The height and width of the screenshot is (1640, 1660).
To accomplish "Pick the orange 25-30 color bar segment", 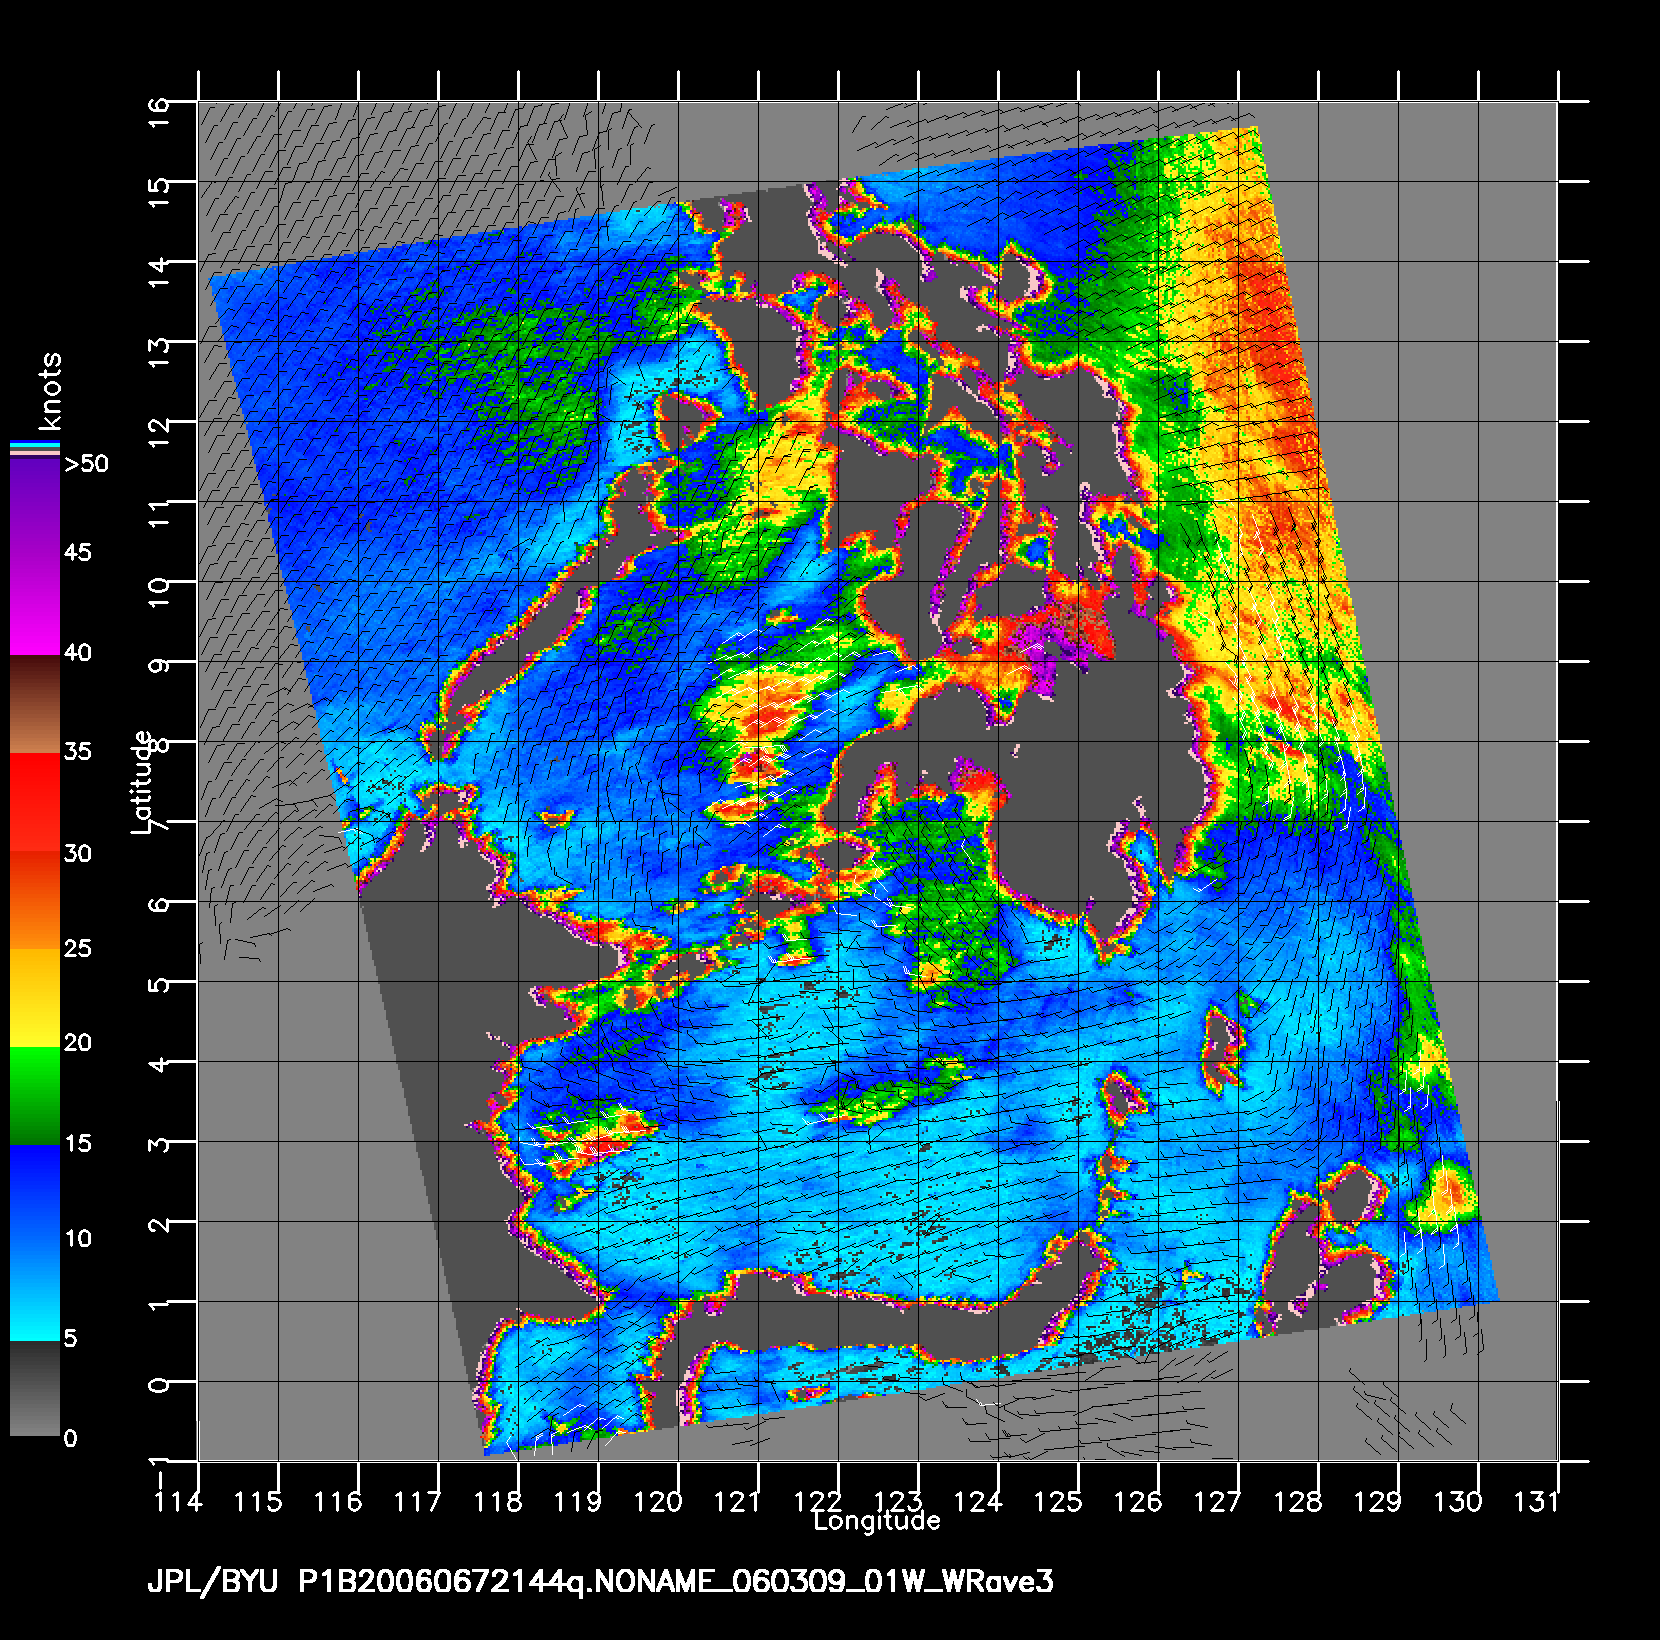I will pos(35,900).
